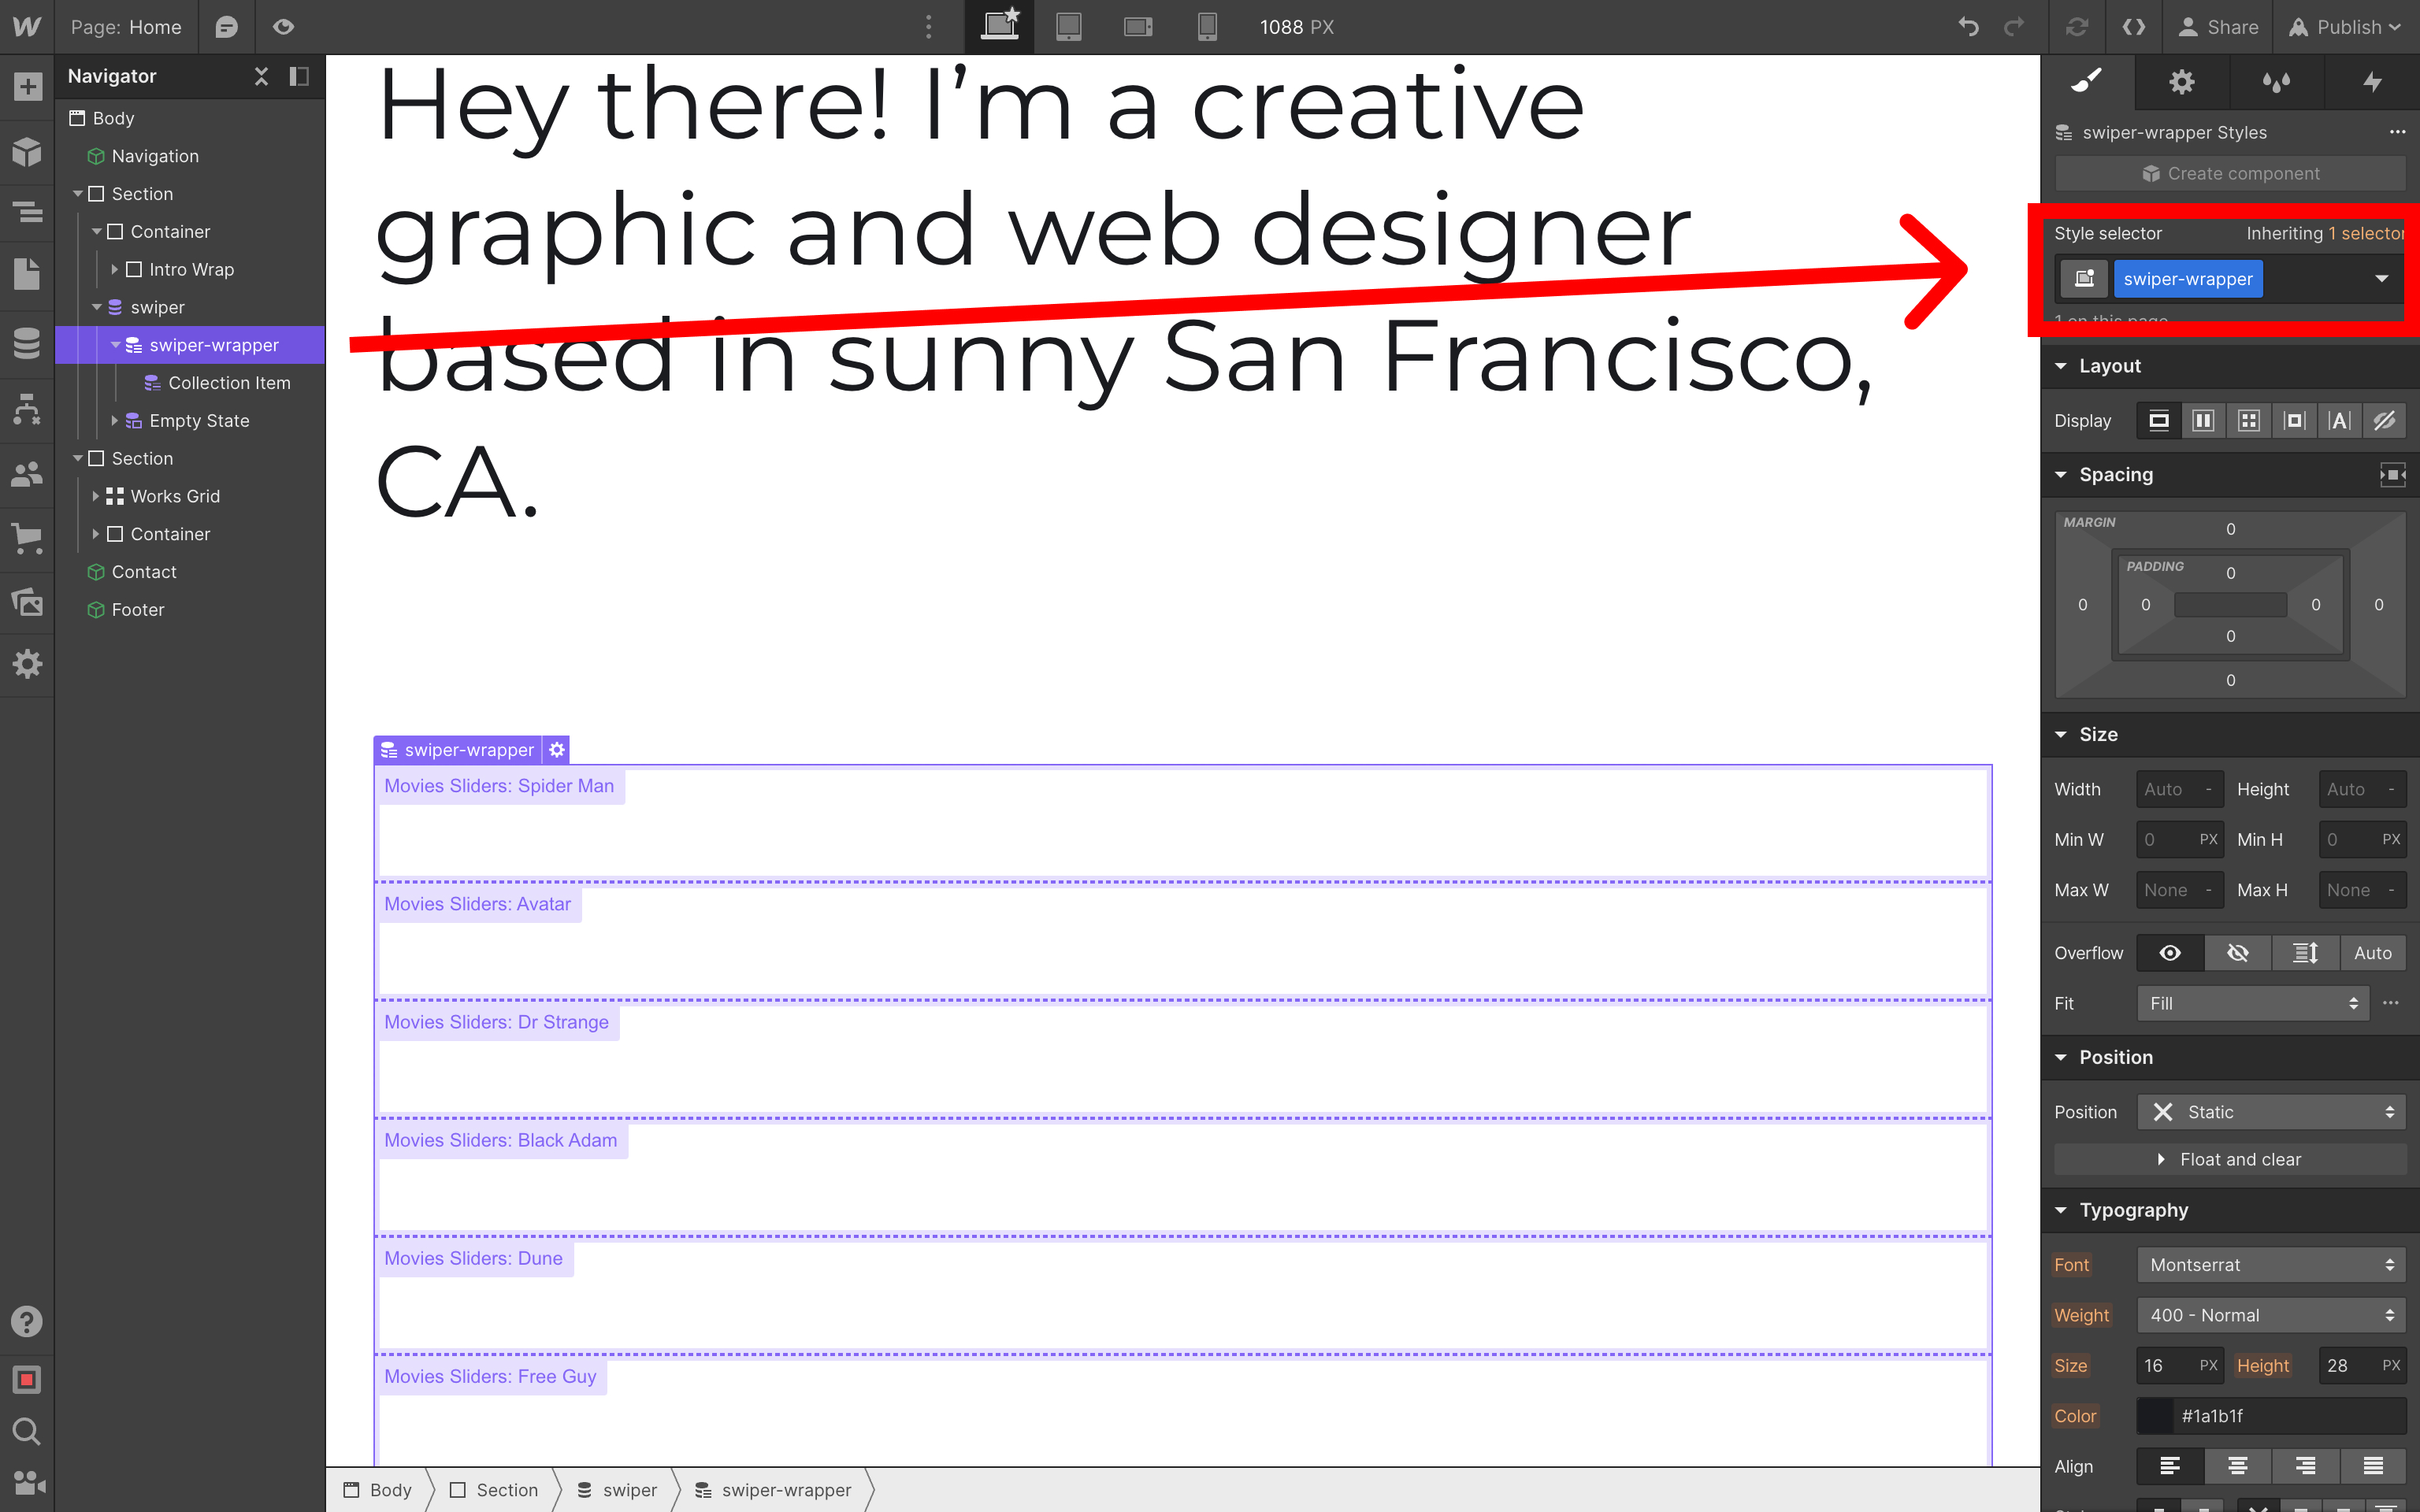Open swiper-wrapper element settings gear on canvas
This screenshot has height=1512, width=2420.
pos(557,749)
